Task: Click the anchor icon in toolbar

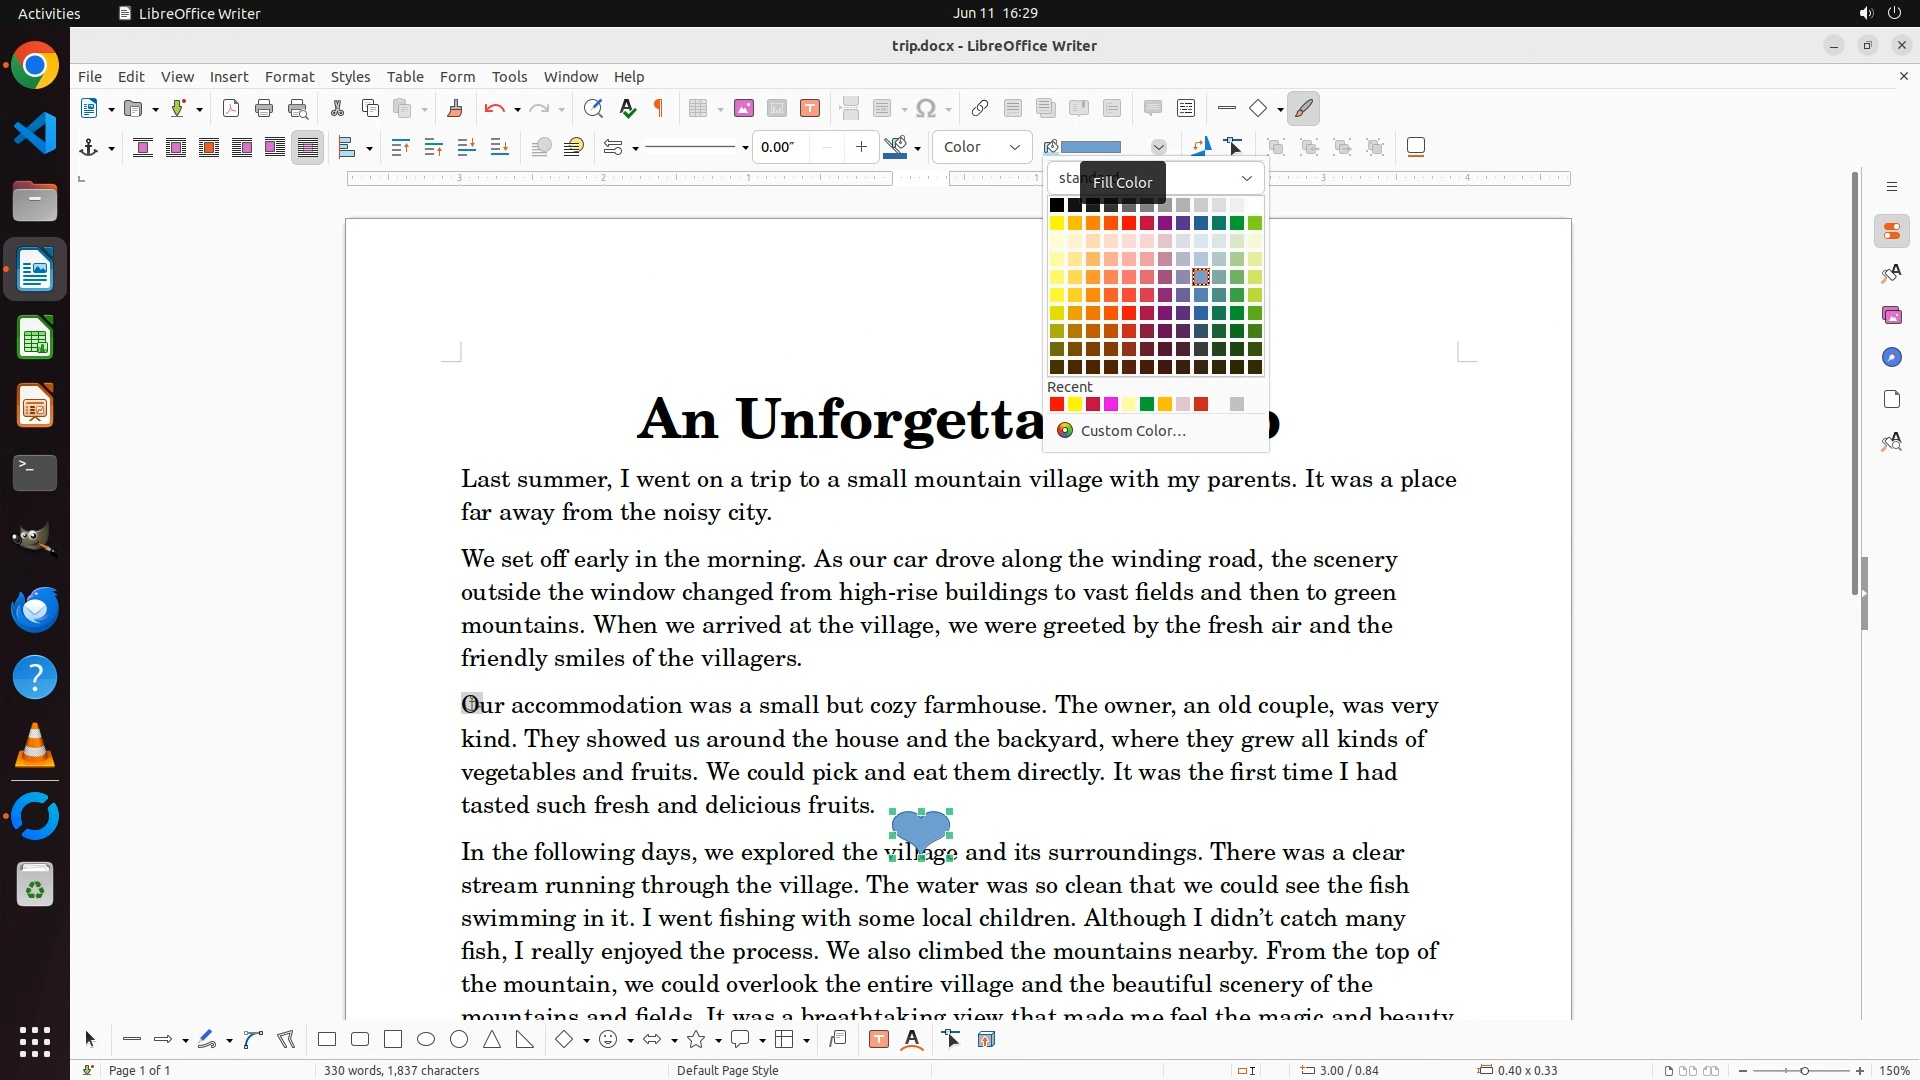Action: click(x=88, y=148)
